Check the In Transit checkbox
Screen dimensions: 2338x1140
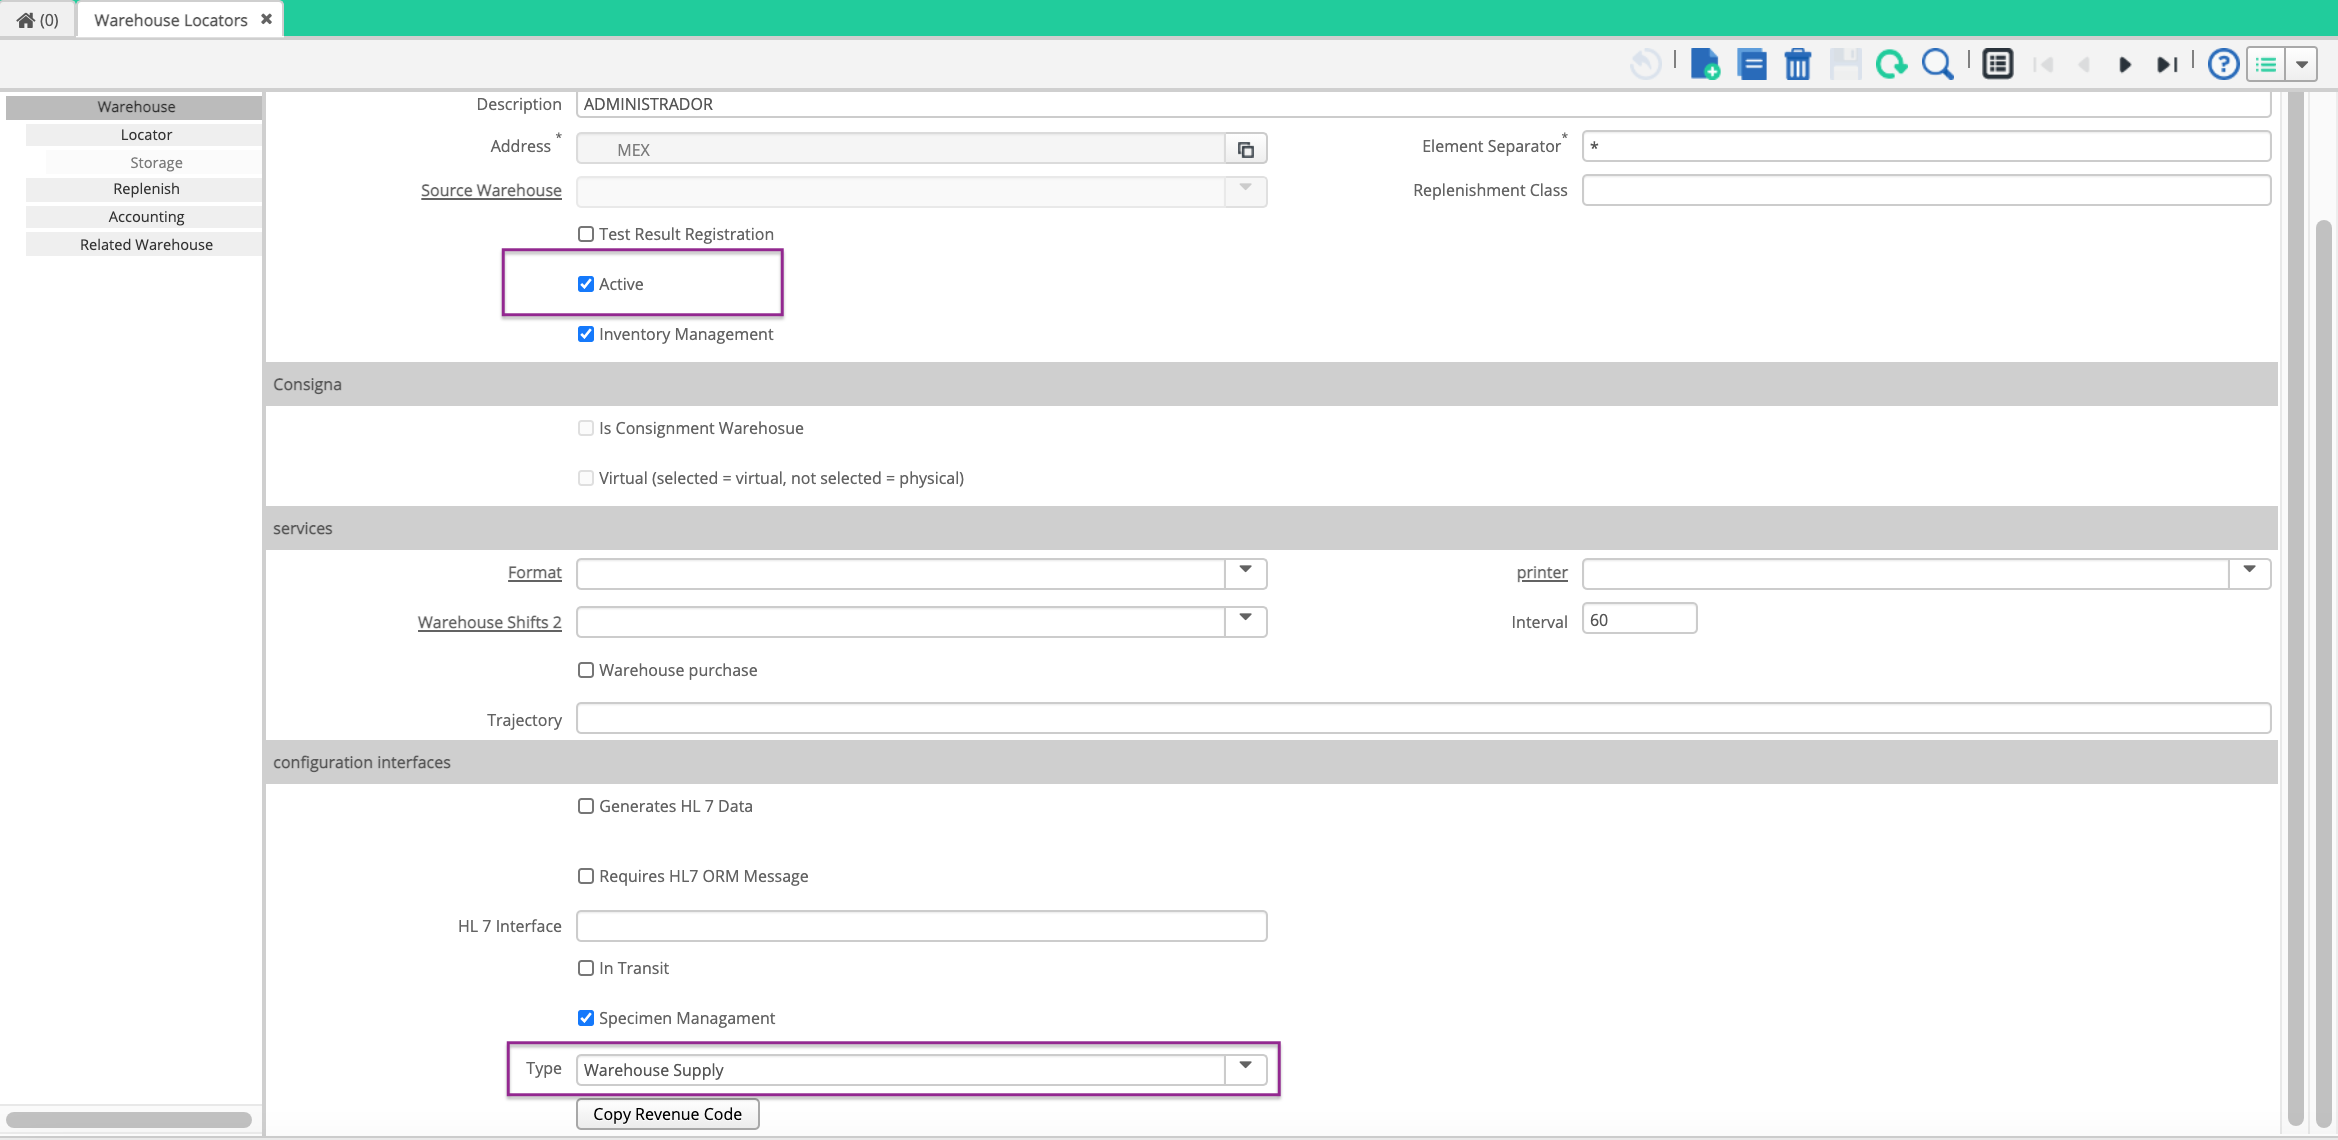pos(586,967)
